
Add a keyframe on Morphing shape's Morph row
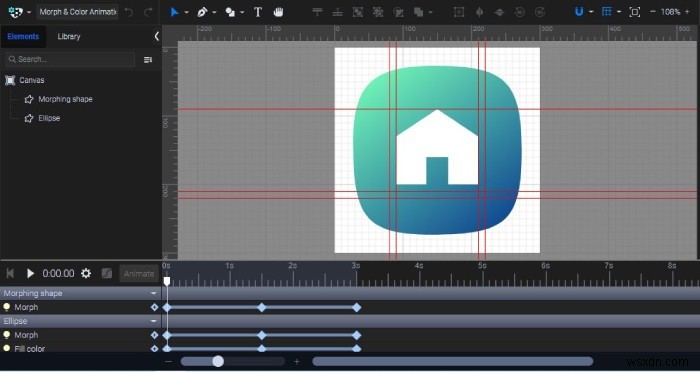click(154, 307)
